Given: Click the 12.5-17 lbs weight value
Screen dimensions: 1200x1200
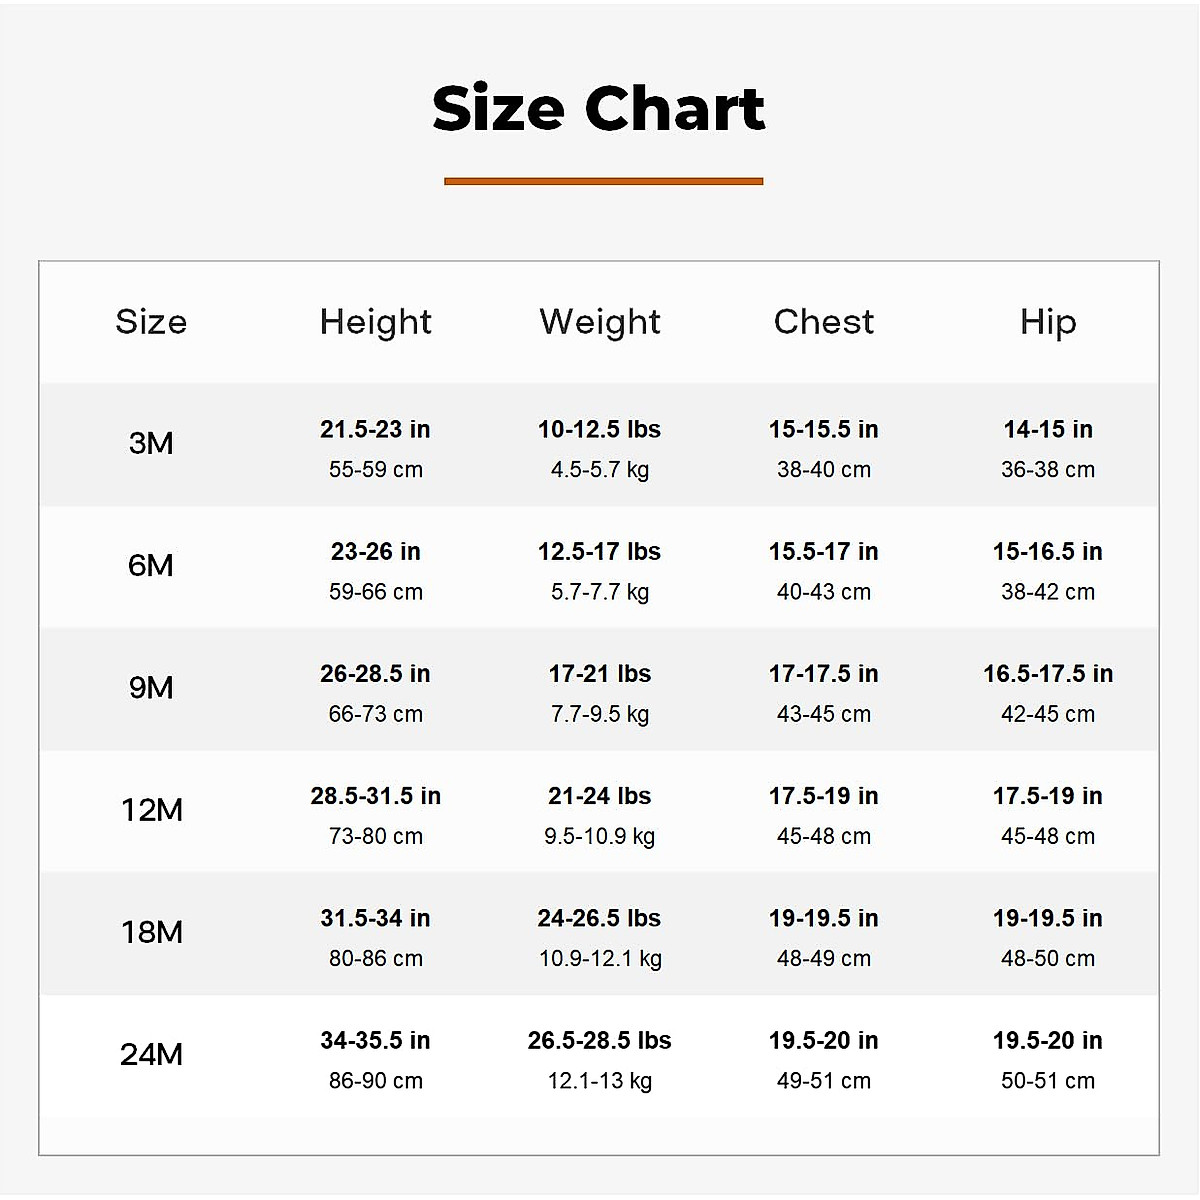Looking at the screenshot, I should (599, 552).
